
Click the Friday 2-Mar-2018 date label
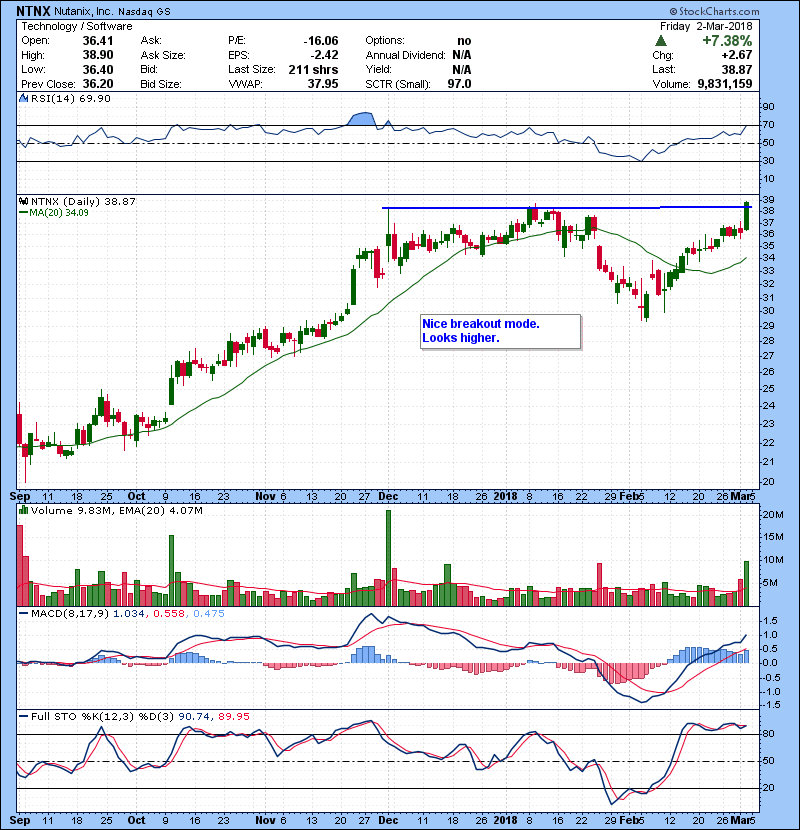click(x=706, y=26)
